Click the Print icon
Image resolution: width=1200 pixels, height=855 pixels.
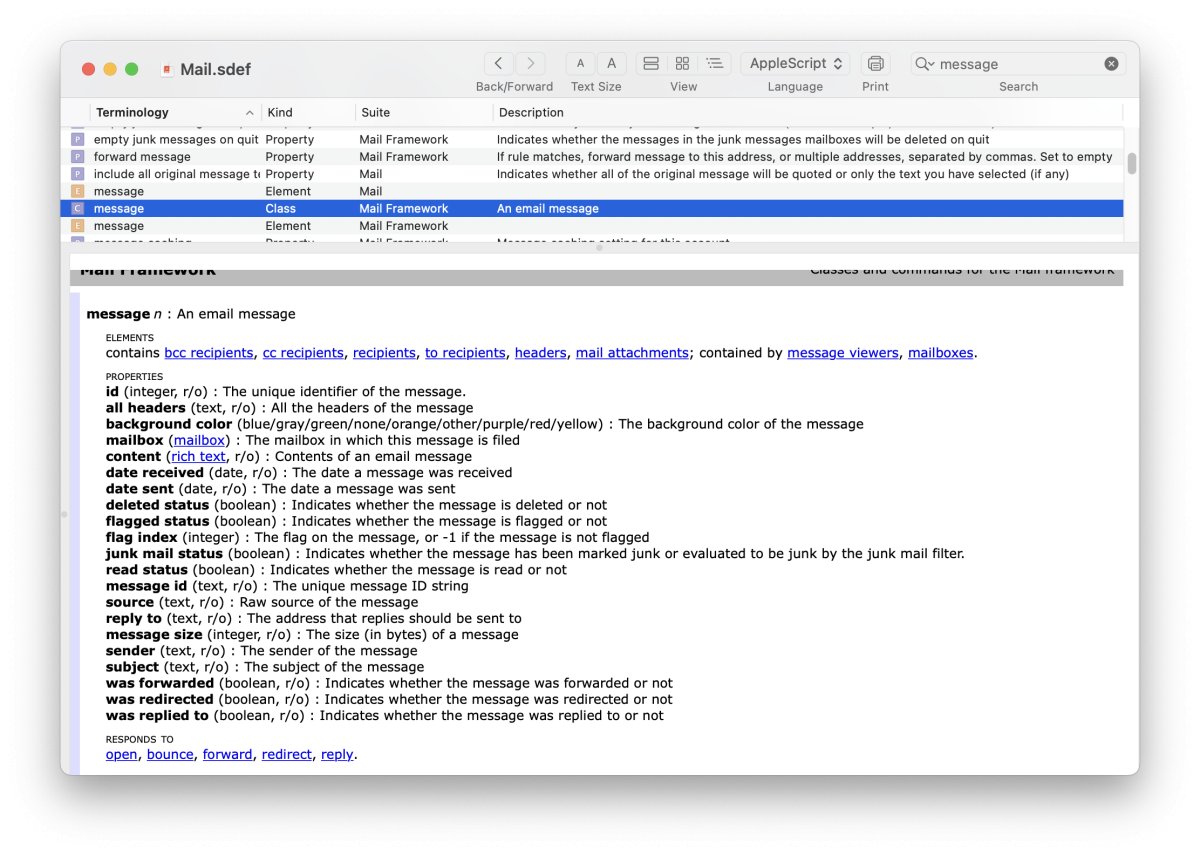875,63
